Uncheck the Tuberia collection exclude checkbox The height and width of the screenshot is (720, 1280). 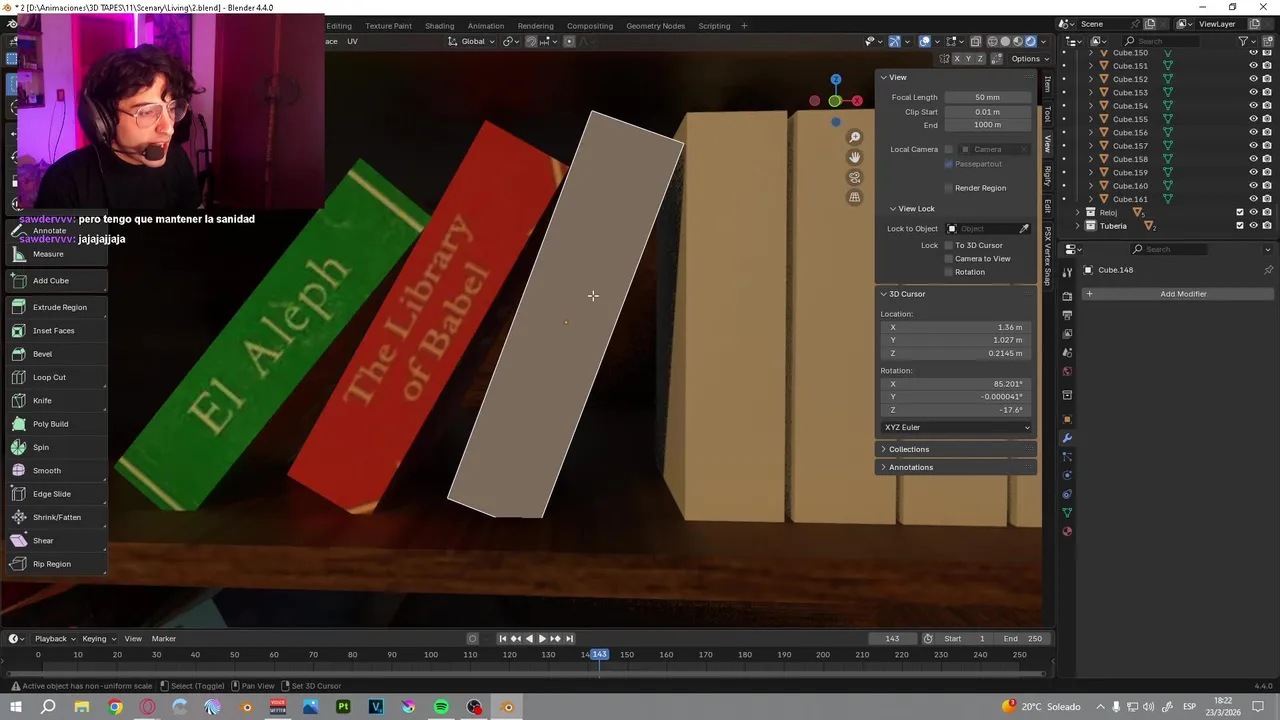[1240, 226]
